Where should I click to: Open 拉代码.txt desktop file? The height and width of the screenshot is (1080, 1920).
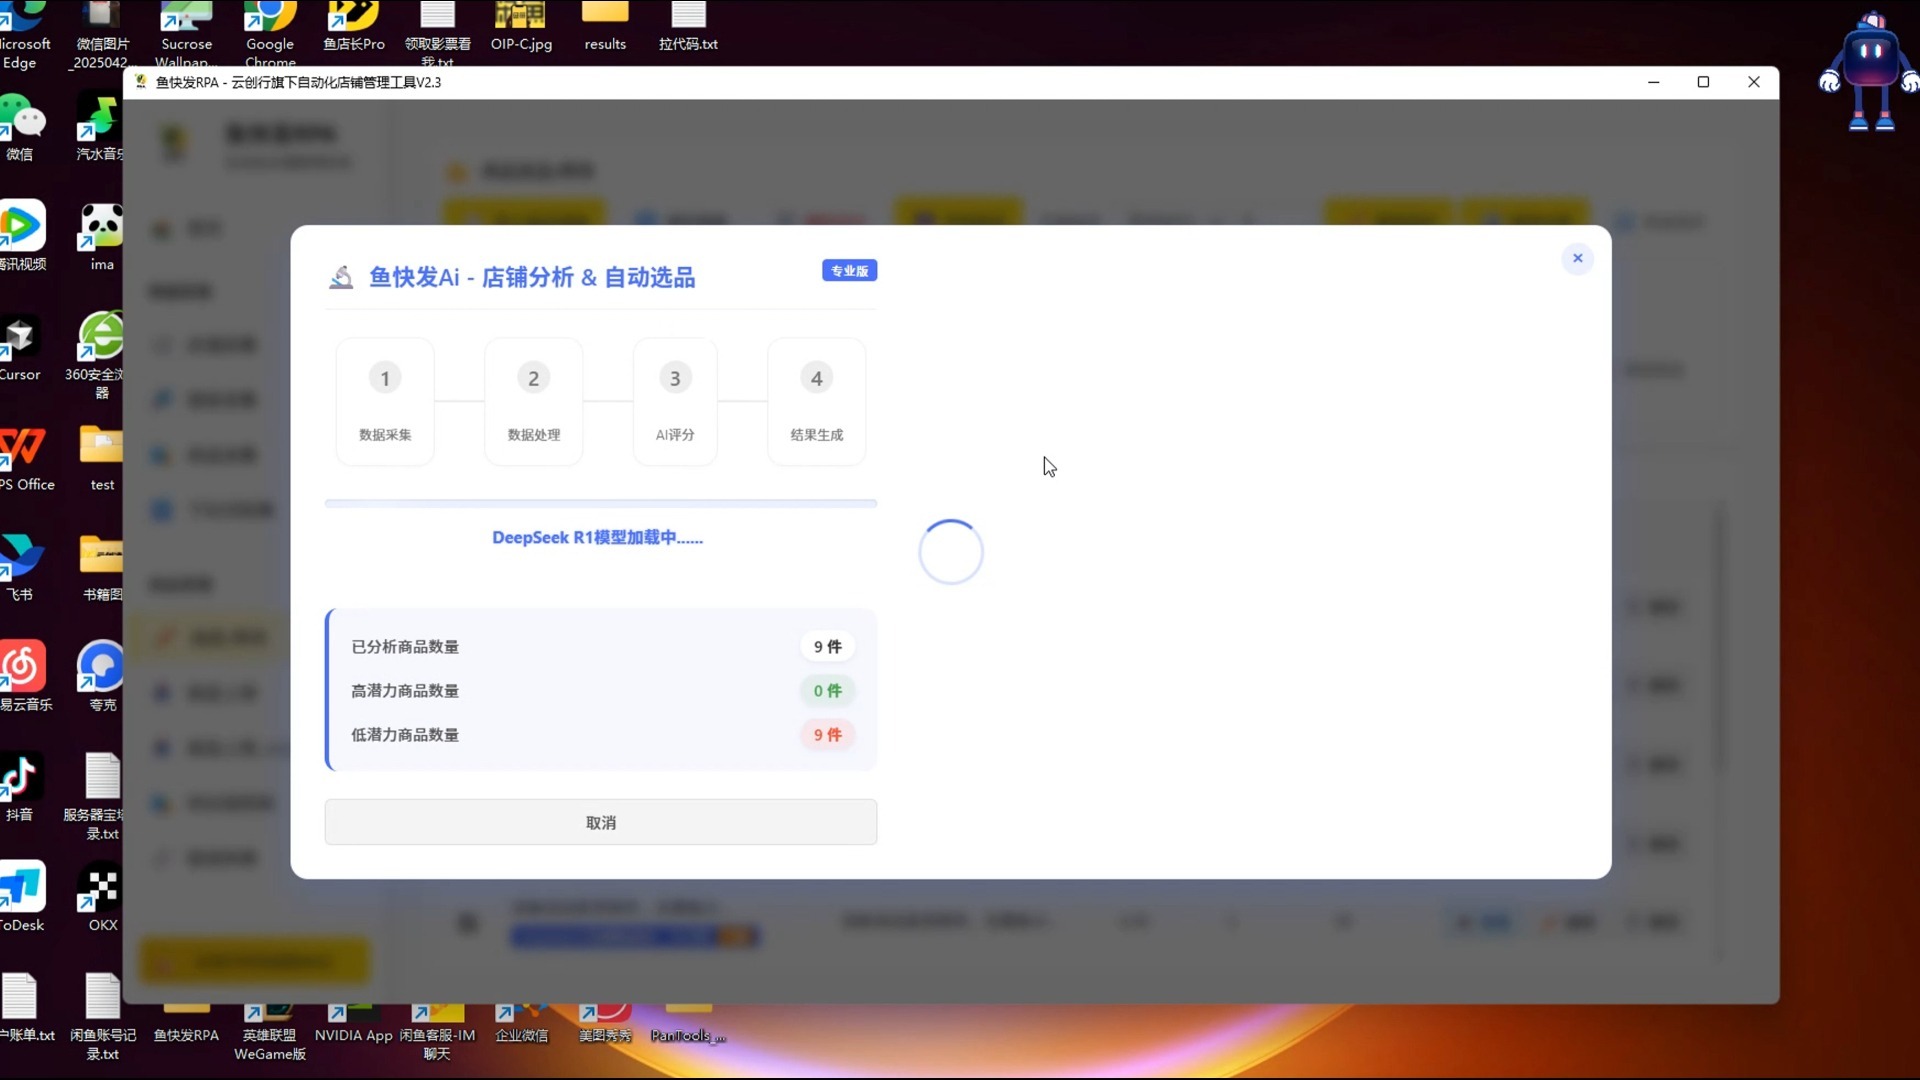point(688,27)
